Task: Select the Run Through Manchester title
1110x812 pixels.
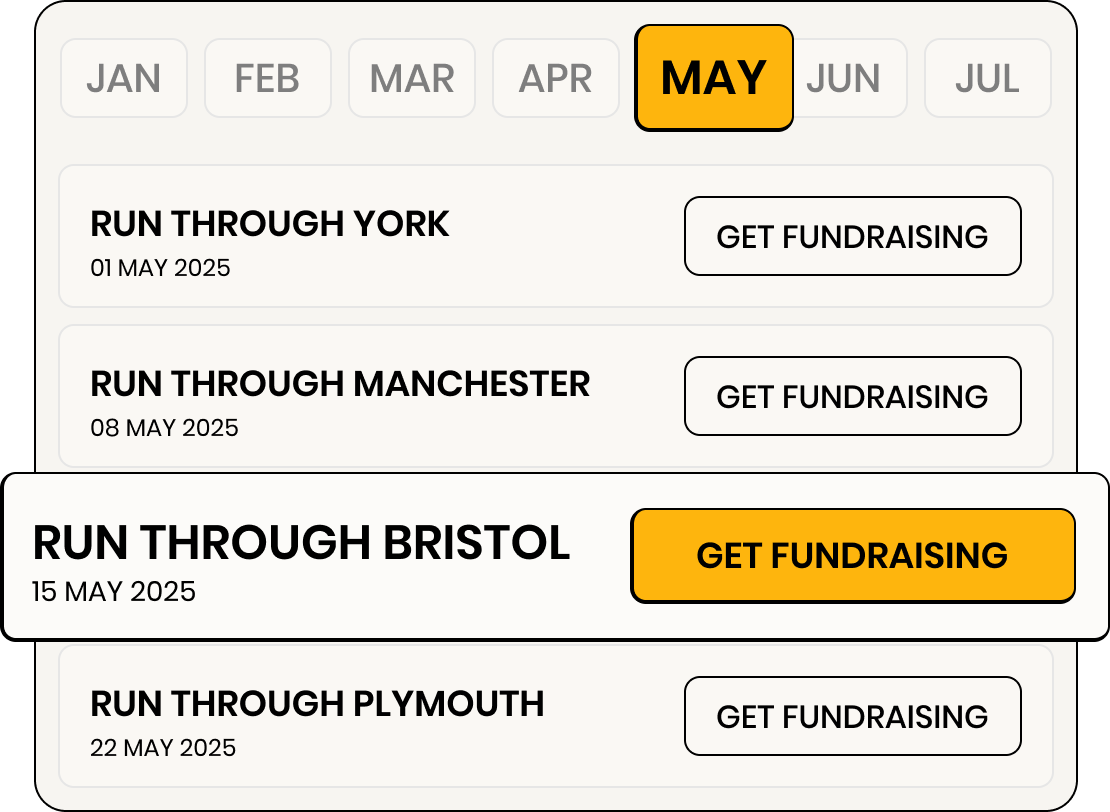Action: coord(340,384)
